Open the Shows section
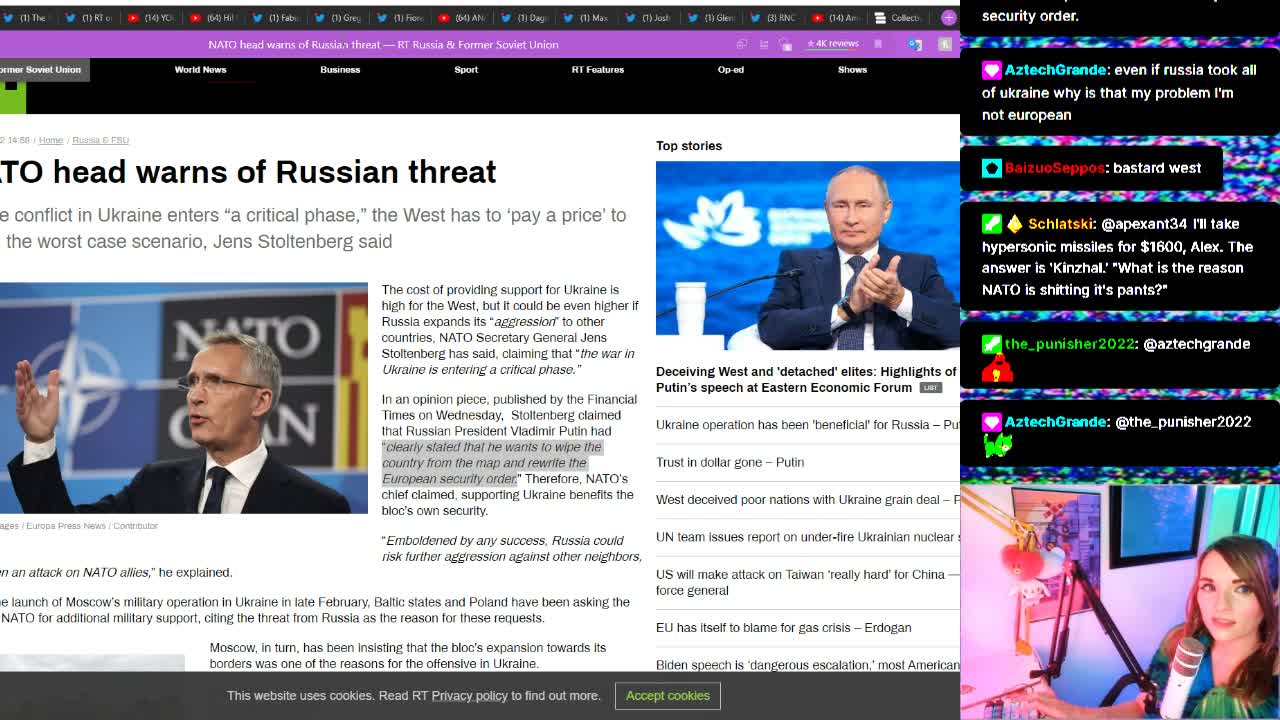The width and height of the screenshot is (1280, 720). [852, 70]
